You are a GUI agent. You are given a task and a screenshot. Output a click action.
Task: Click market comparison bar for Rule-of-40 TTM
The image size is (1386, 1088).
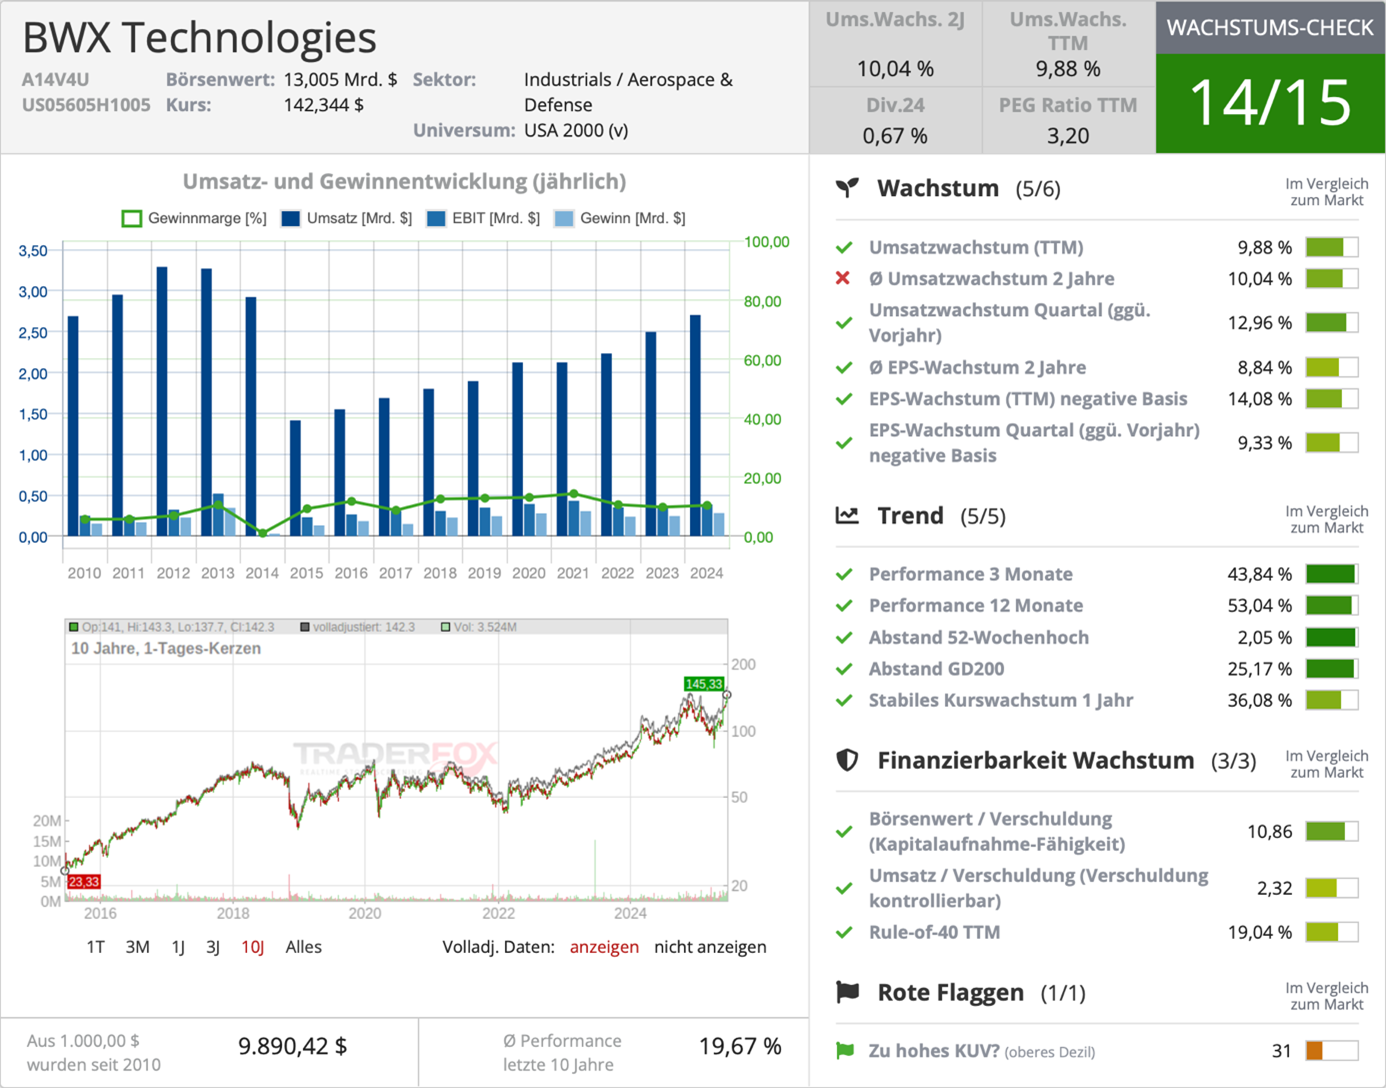pos(1331,932)
